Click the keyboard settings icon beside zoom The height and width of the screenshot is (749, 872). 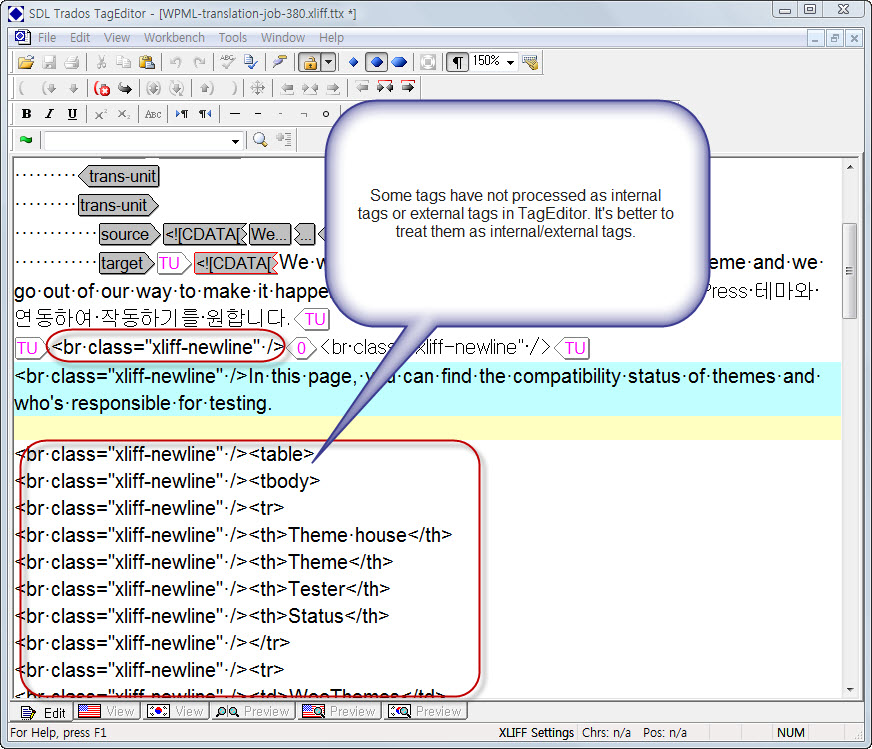531,62
